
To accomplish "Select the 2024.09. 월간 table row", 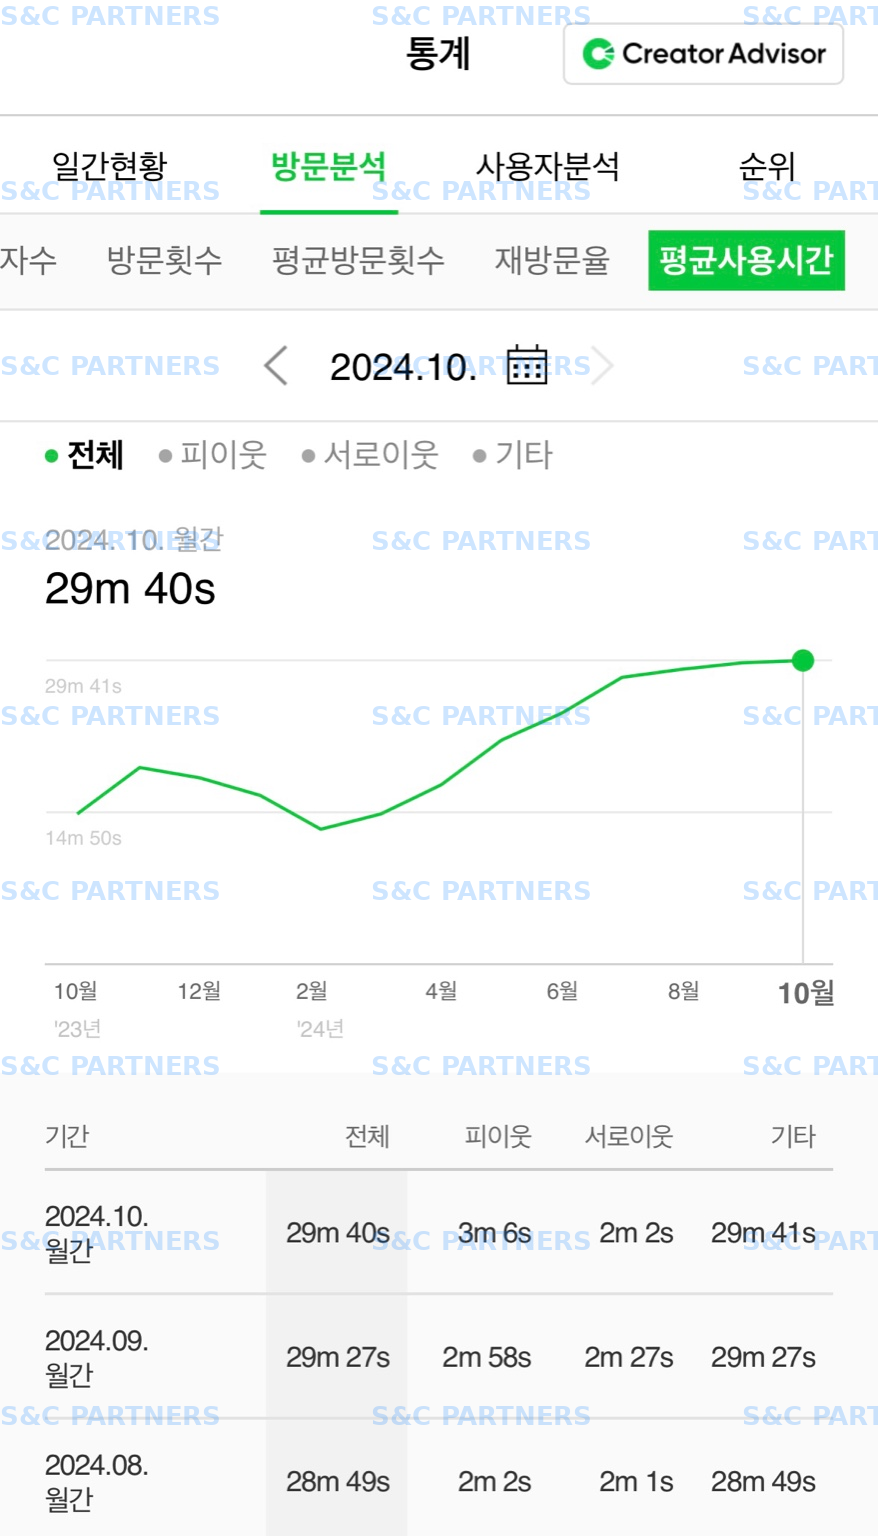I will click(x=439, y=1357).
